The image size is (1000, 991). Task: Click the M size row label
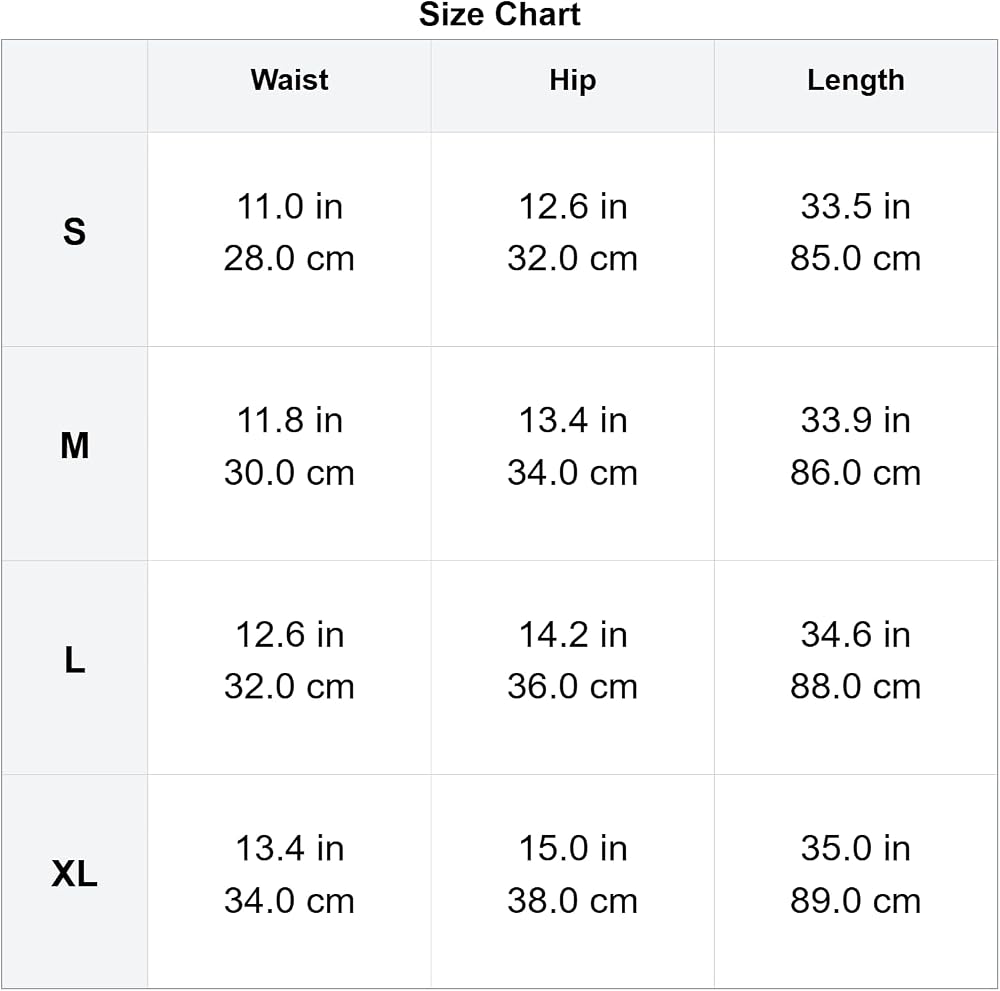click(75, 445)
